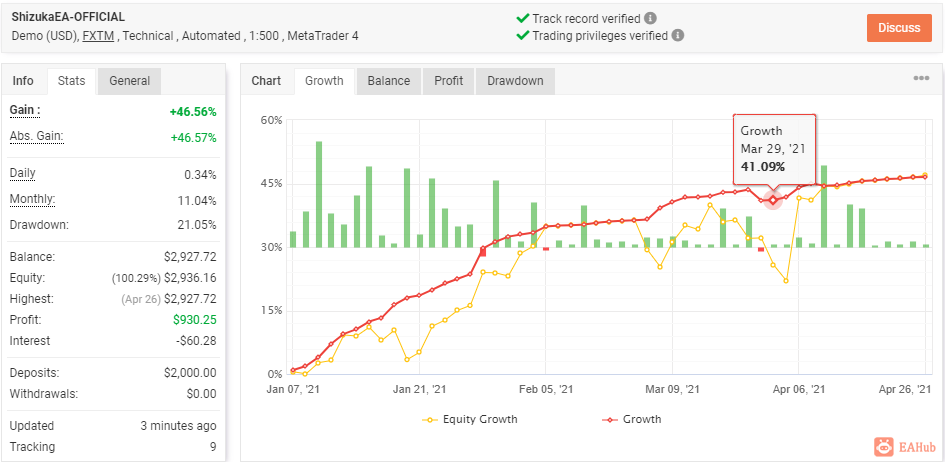Click the '3 minutes ago' updated value
This screenshot has height=462, width=945.
pyautogui.click(x=178, y=426)
